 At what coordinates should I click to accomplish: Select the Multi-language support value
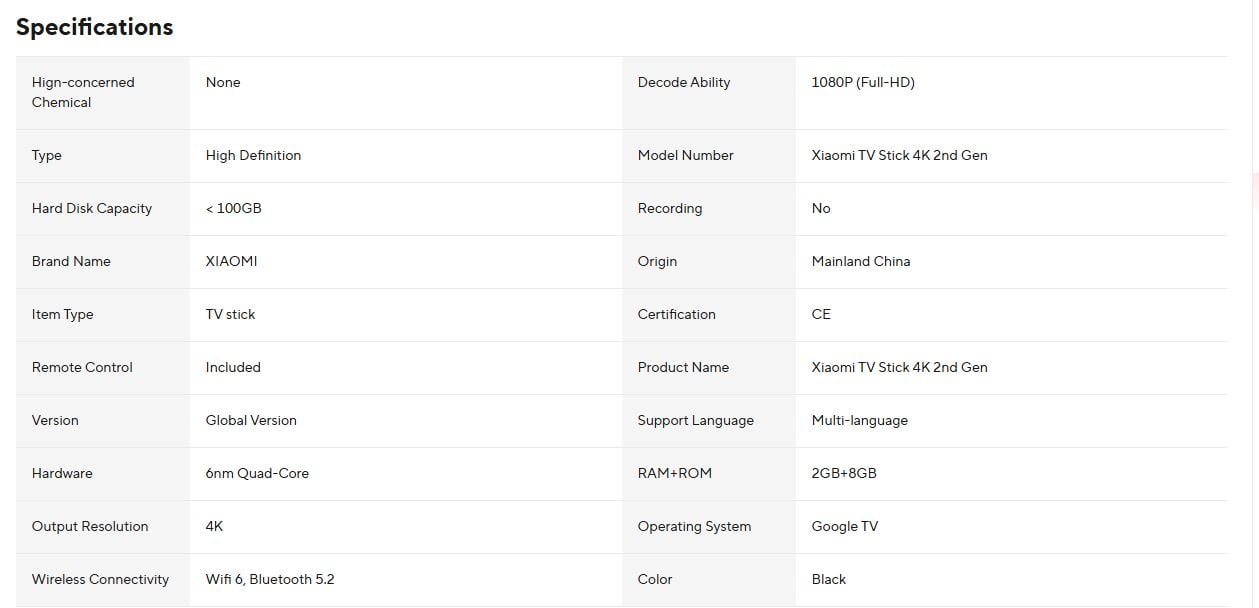point(860,420)
